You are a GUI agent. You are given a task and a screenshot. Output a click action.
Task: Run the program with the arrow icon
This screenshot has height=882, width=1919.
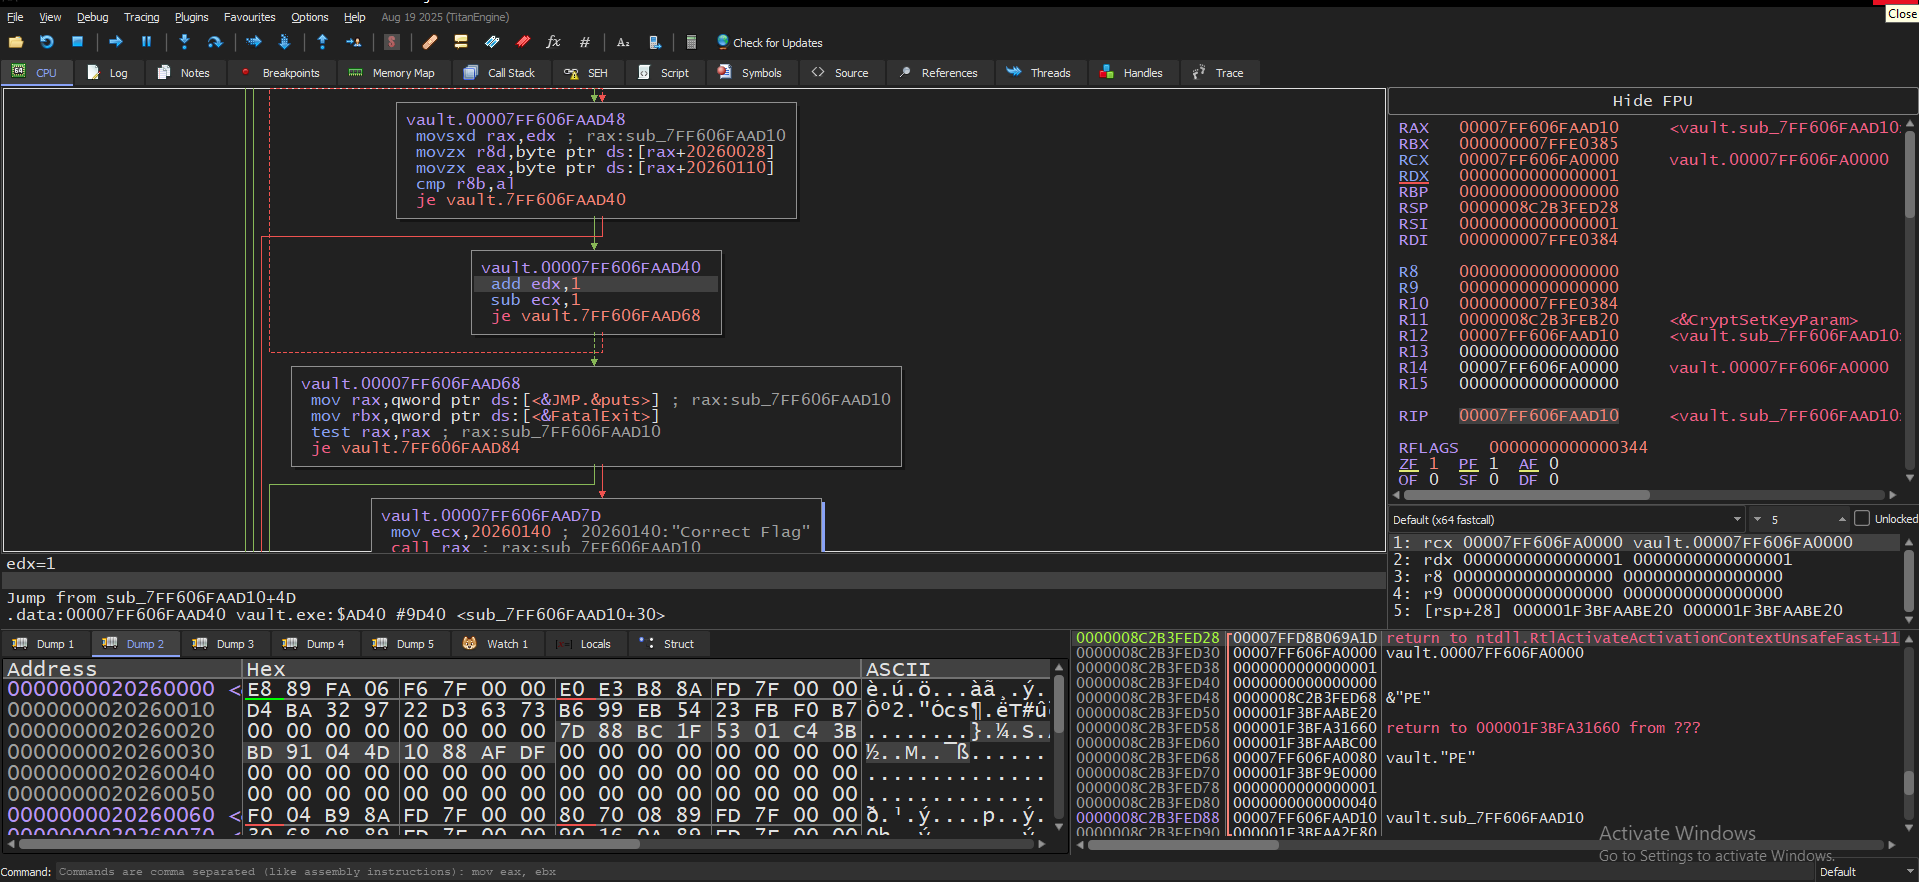pos(116,42)
